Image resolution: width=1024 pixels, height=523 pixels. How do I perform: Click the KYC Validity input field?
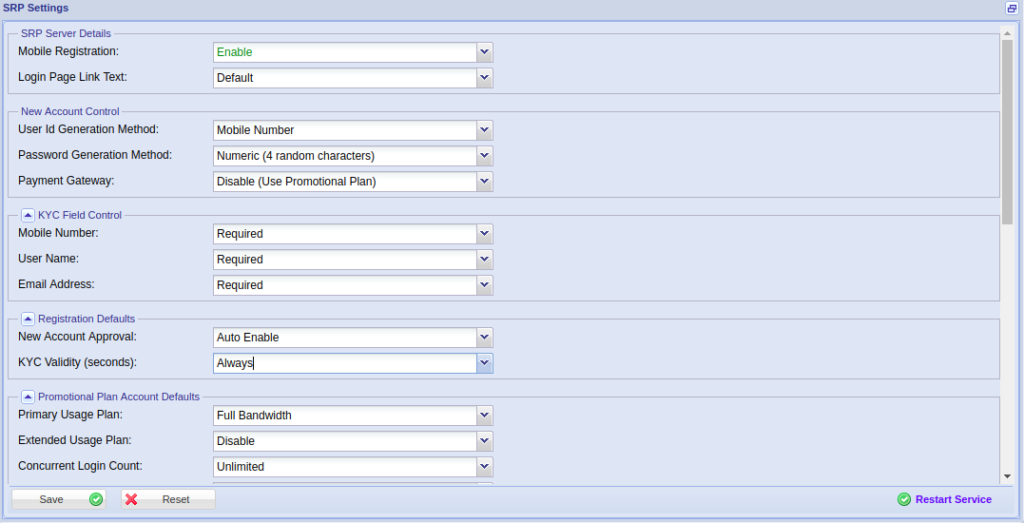(344, 364)
